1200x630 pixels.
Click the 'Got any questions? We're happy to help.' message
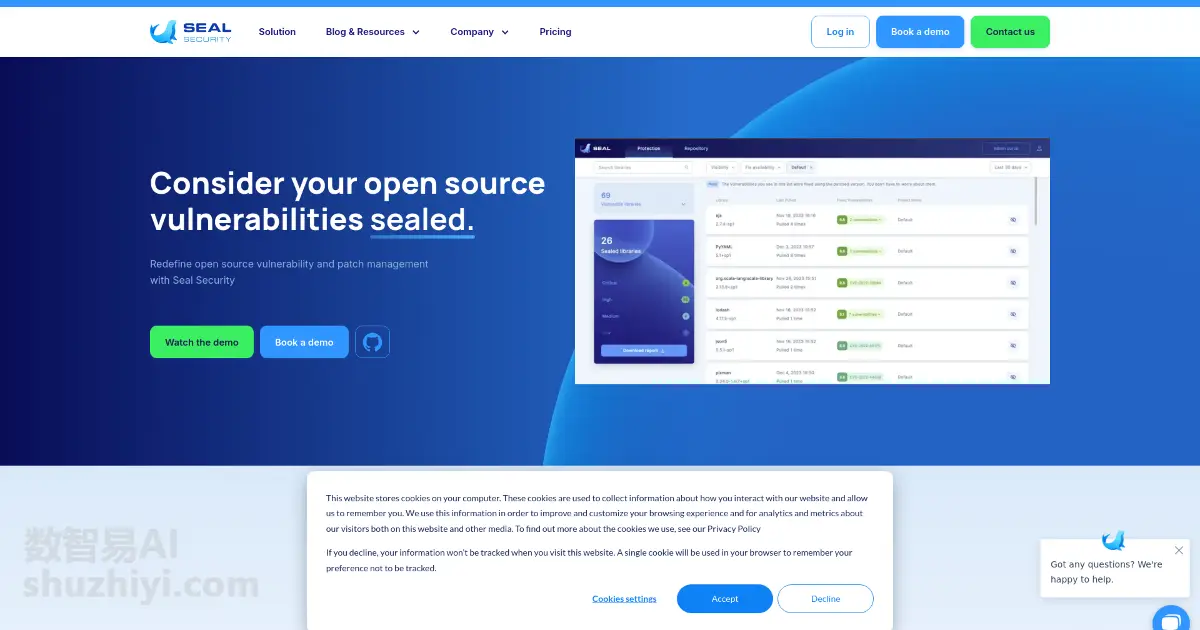coord(1106,572)
